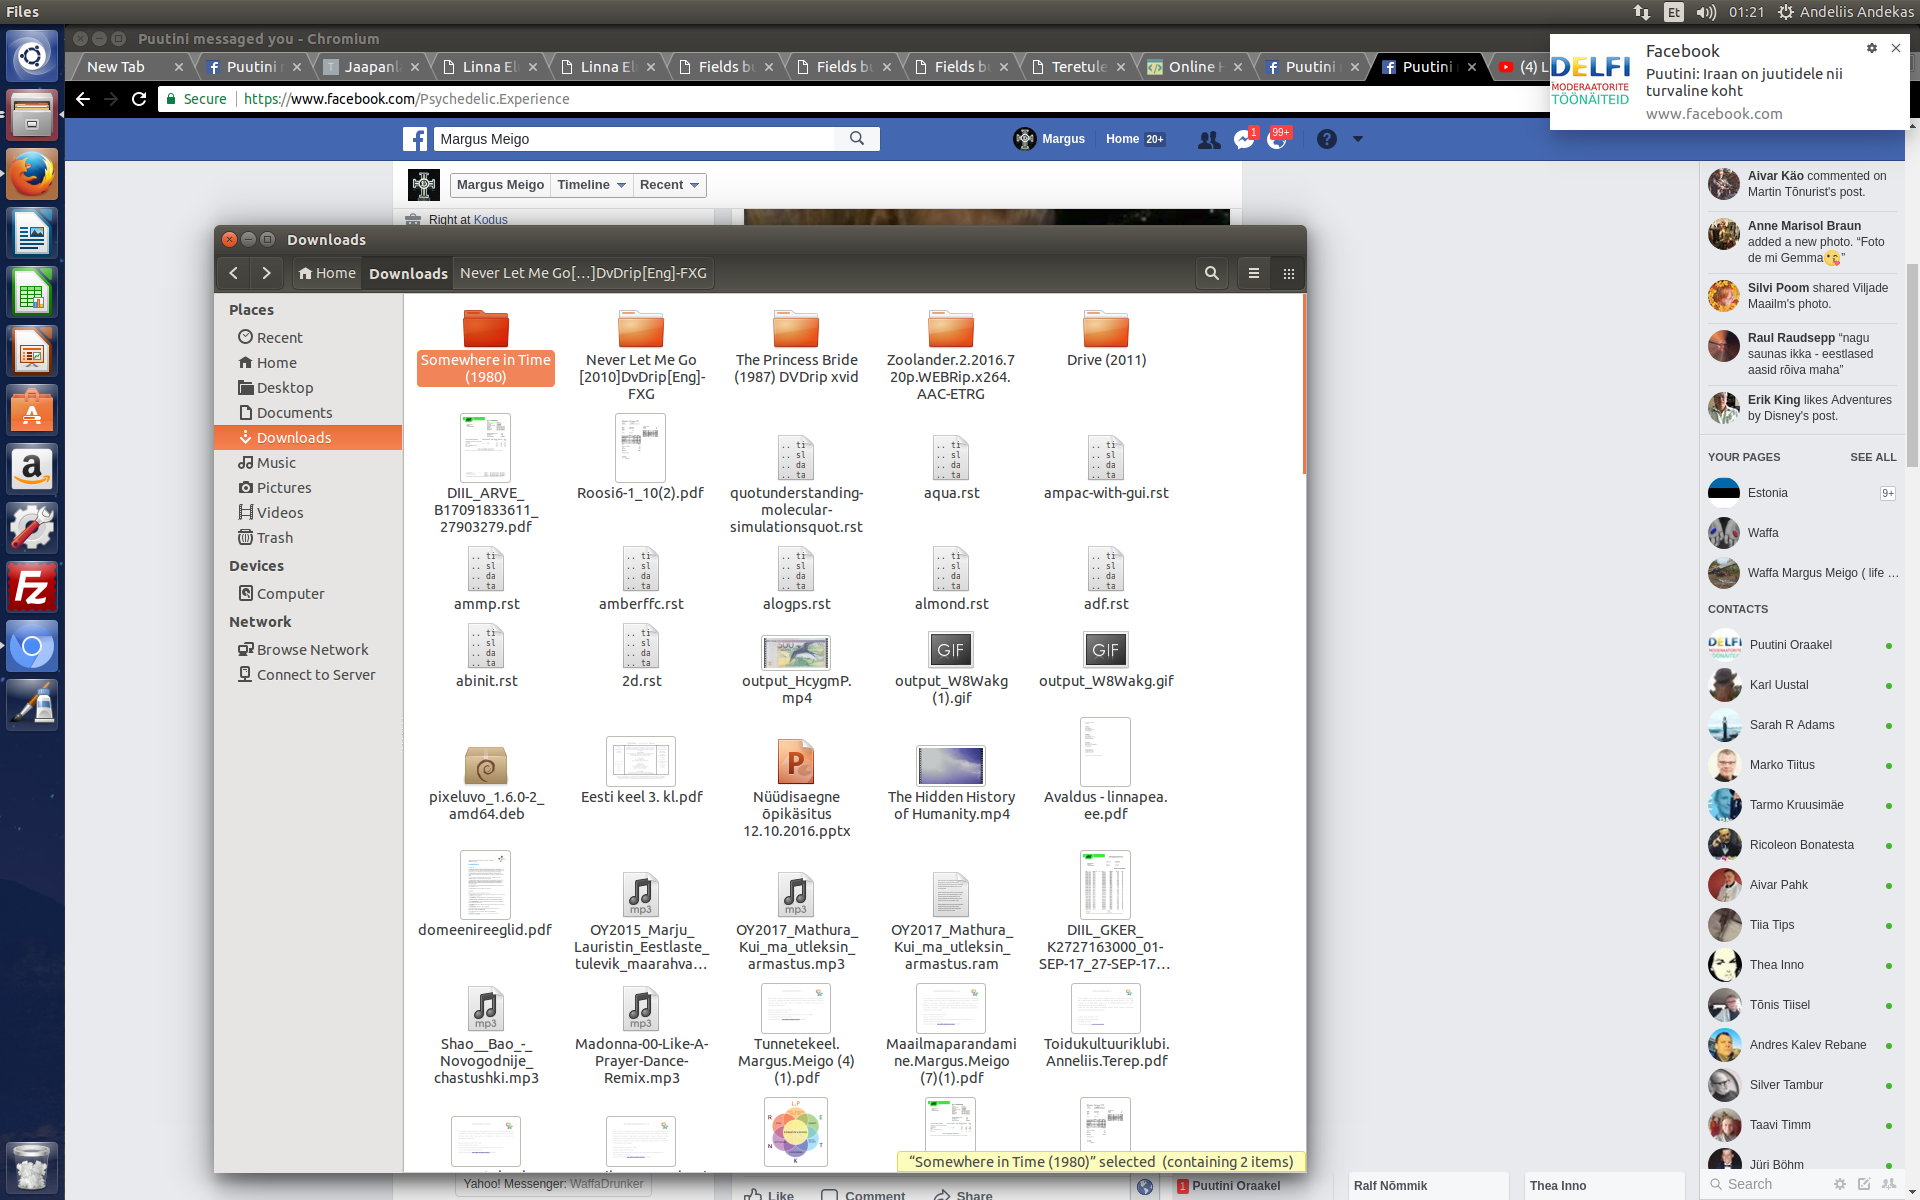Open Videos in Places sidebar
The image size is (1920, 1200).
[x=308, y=513]
